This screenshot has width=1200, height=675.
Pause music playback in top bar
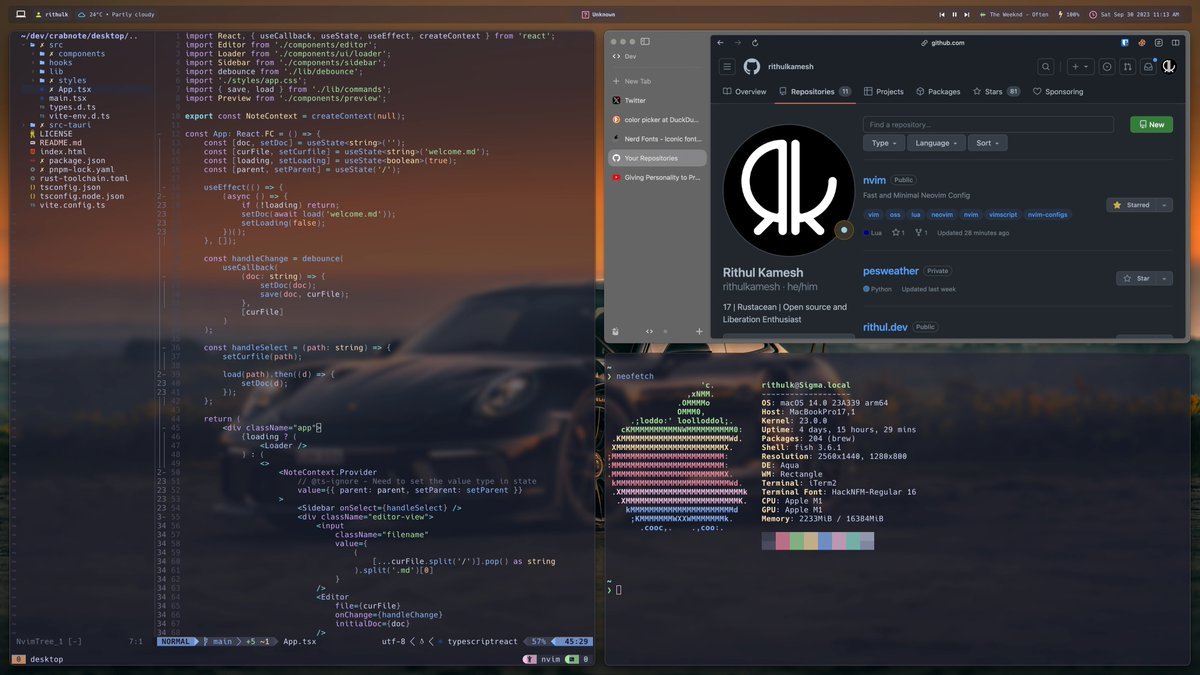point(954,15)
